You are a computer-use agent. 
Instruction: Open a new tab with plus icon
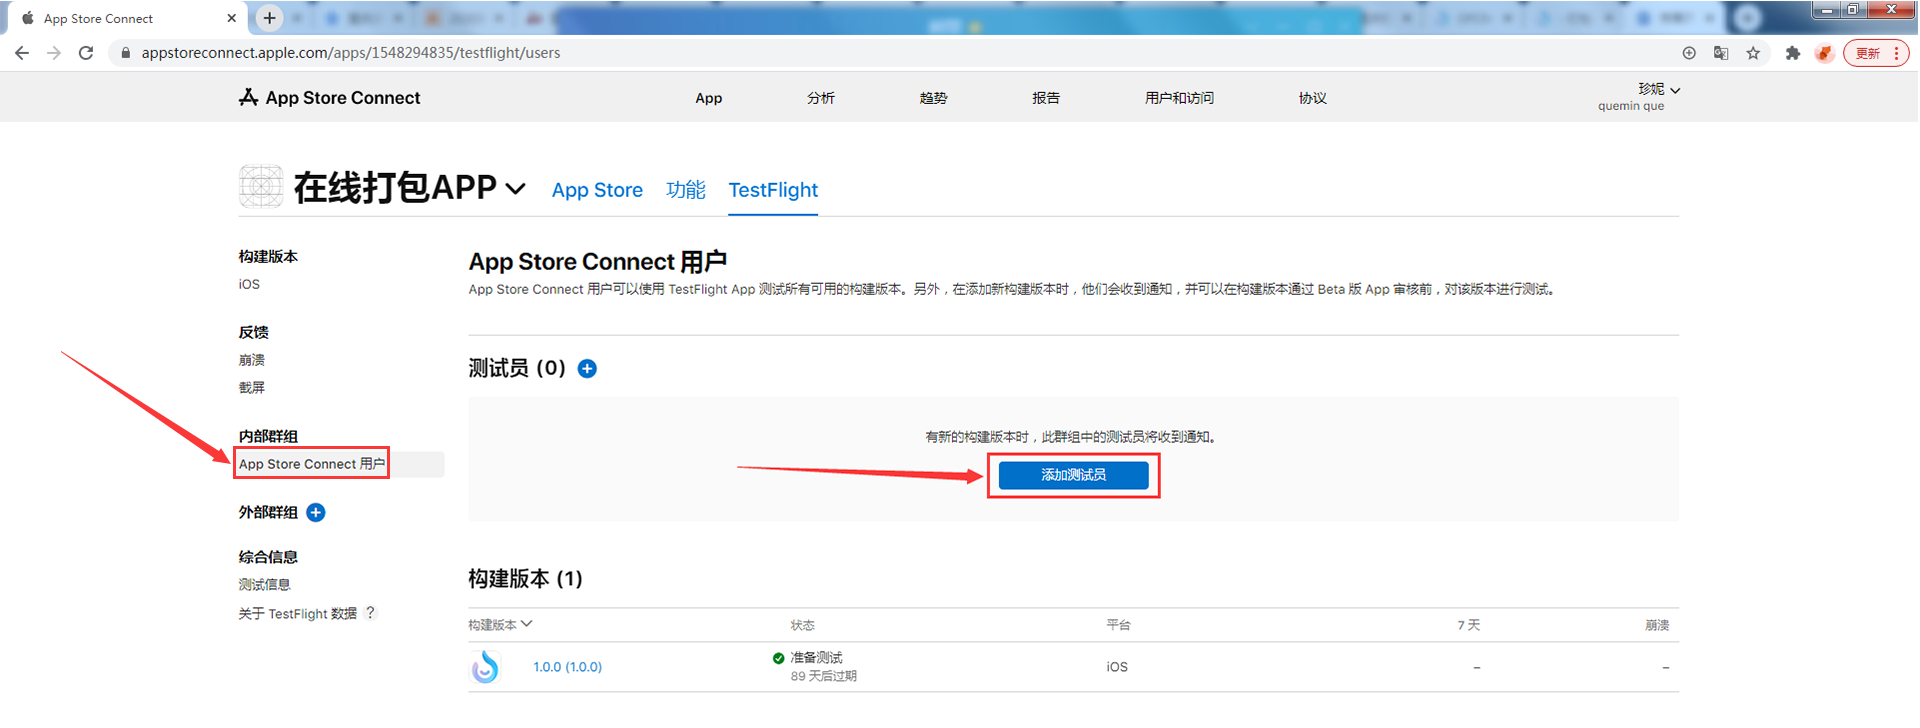269,18
